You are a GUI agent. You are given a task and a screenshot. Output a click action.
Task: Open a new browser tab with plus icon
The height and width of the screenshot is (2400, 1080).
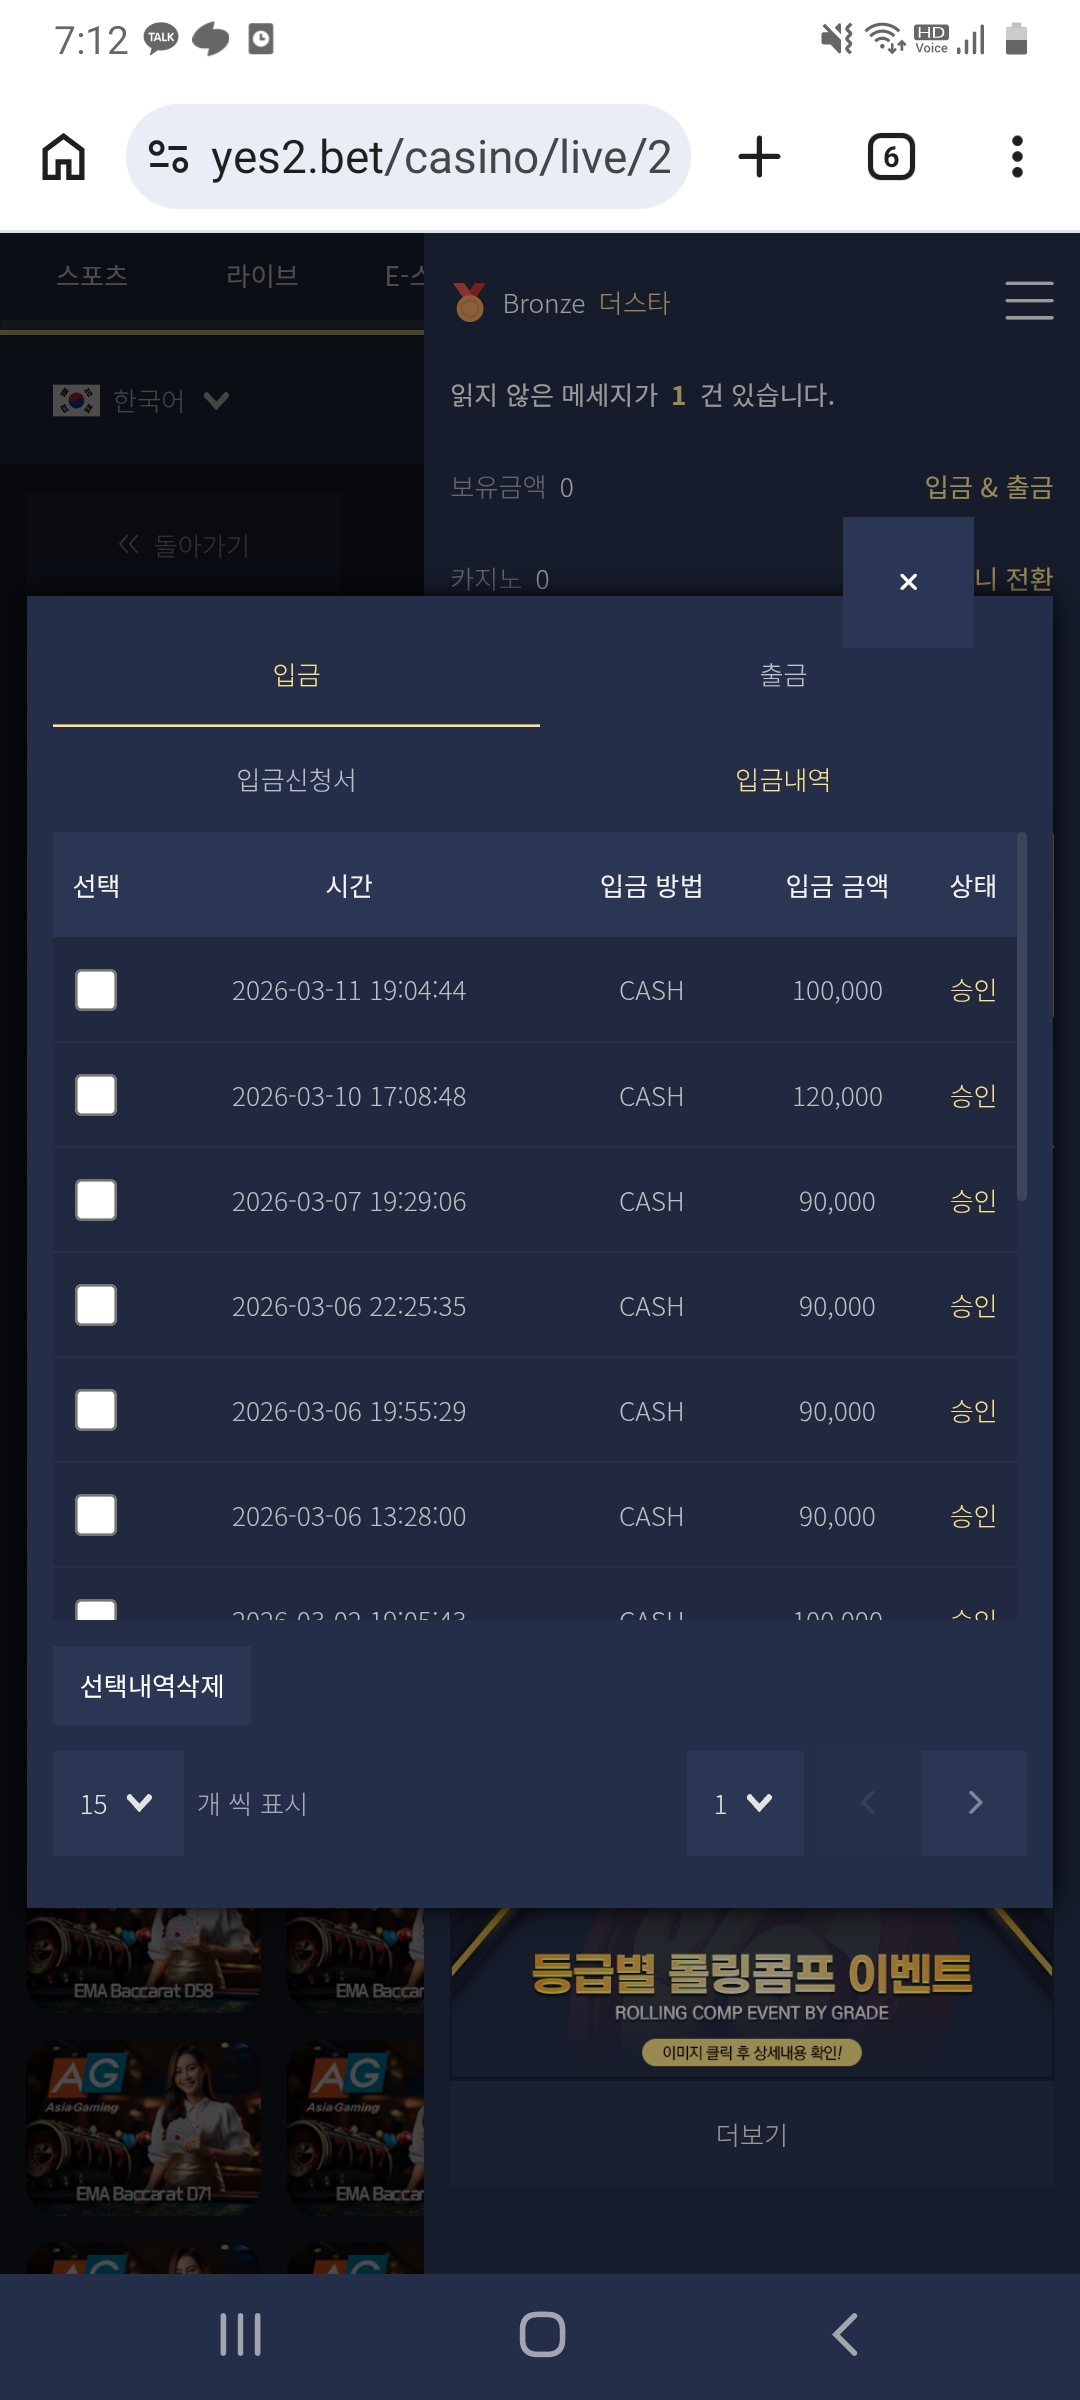(x=759, y=157)
